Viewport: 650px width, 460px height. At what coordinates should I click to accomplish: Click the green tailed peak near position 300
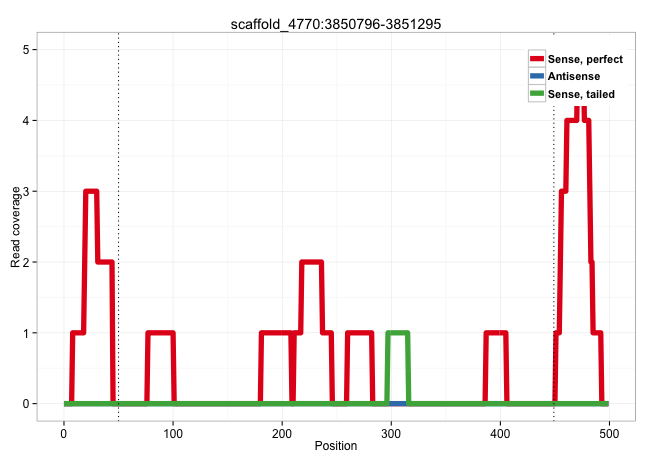[x=398, y=333]
